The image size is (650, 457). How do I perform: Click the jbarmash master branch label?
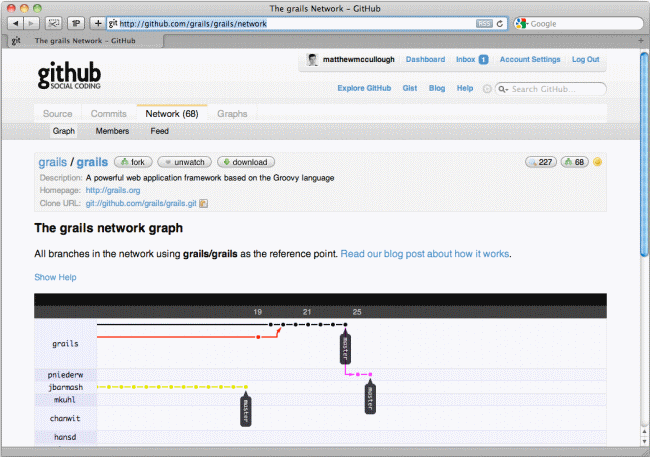(246, 410)
